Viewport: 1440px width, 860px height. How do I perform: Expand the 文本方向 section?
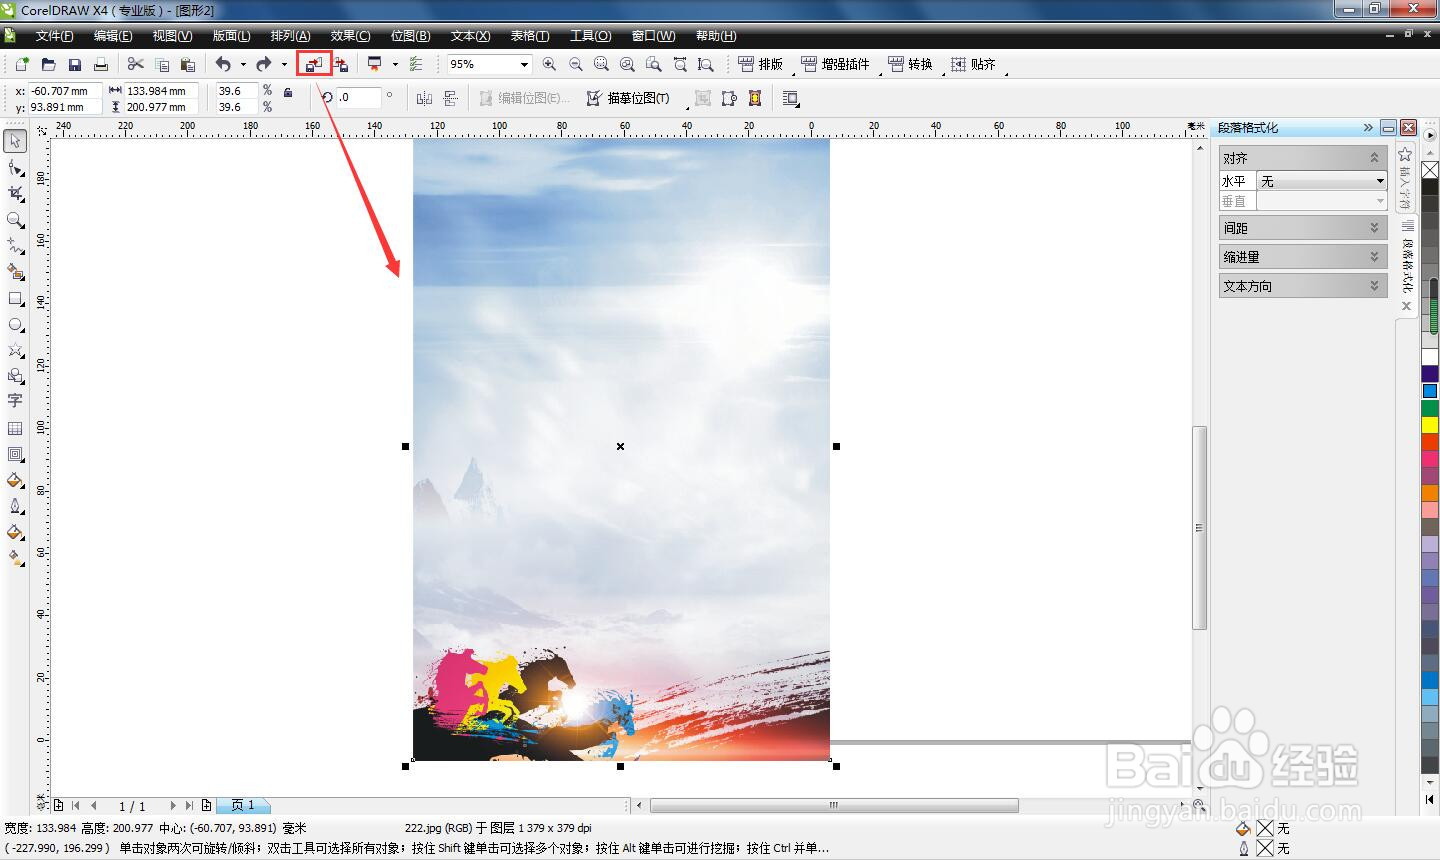point(1374,286)
